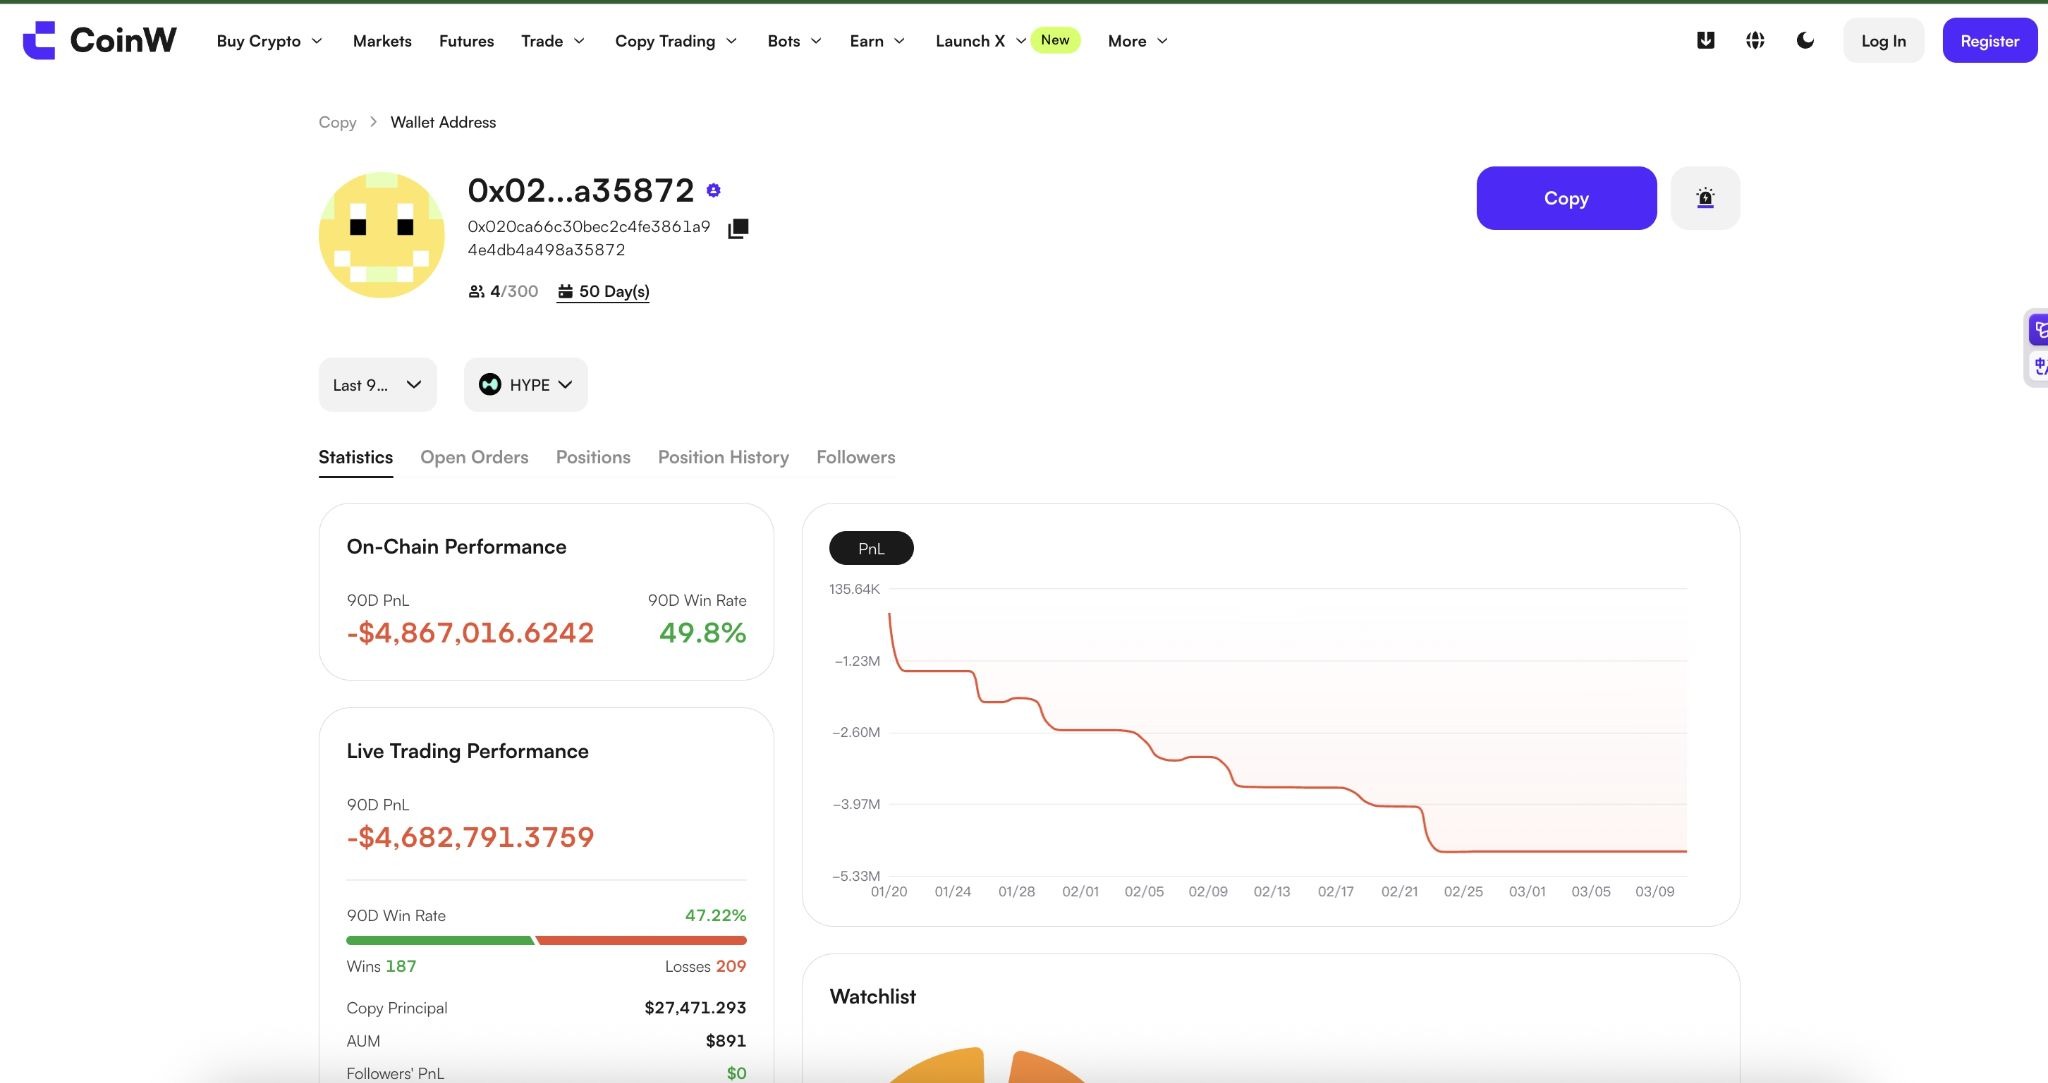Screen dimensions: 2048x1083
Task: Click the followers icon next to 4/300
Action: (x=476, y=291)
